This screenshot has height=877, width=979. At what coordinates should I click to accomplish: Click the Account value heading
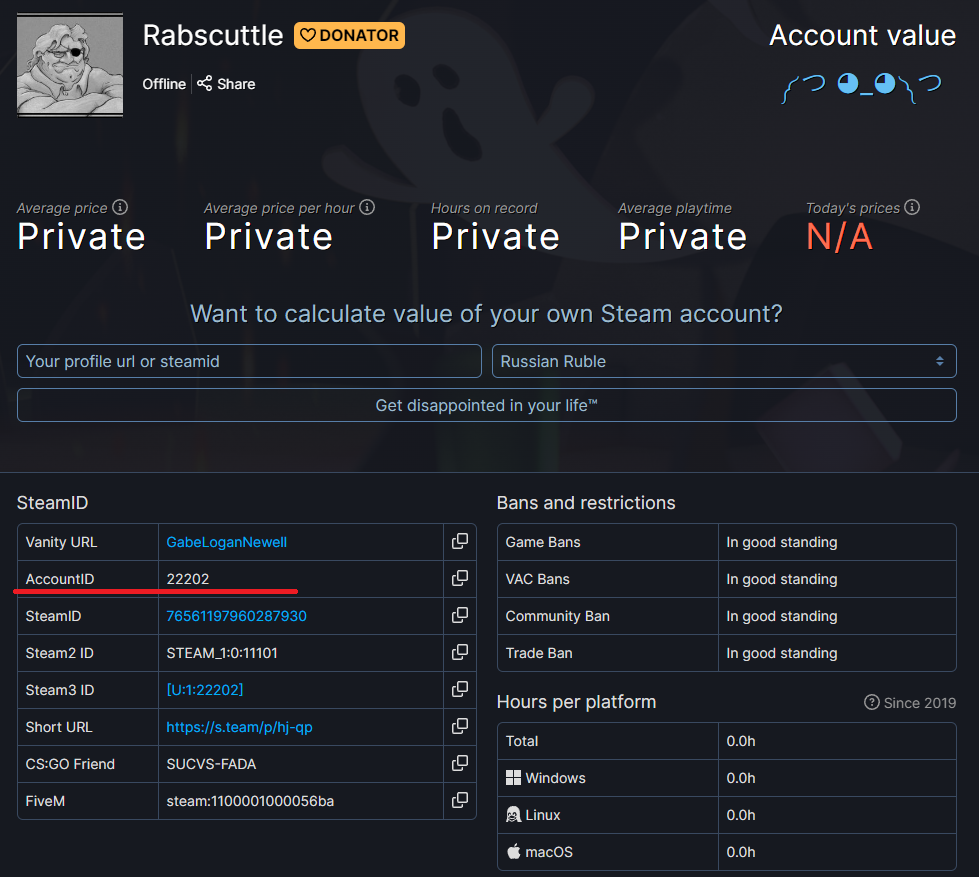click(x=862, y=36)
